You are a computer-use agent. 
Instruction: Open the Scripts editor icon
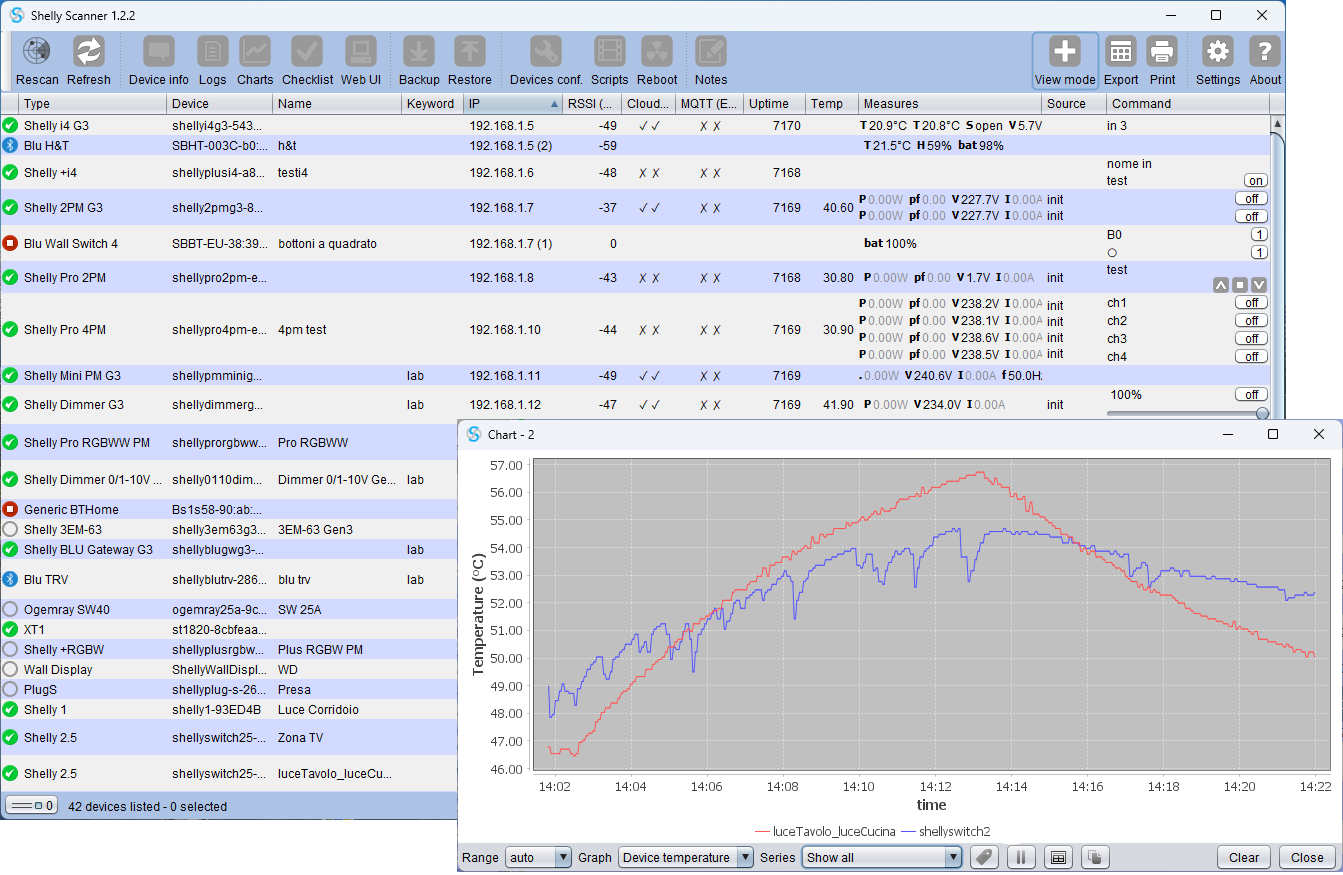[609, 61]
